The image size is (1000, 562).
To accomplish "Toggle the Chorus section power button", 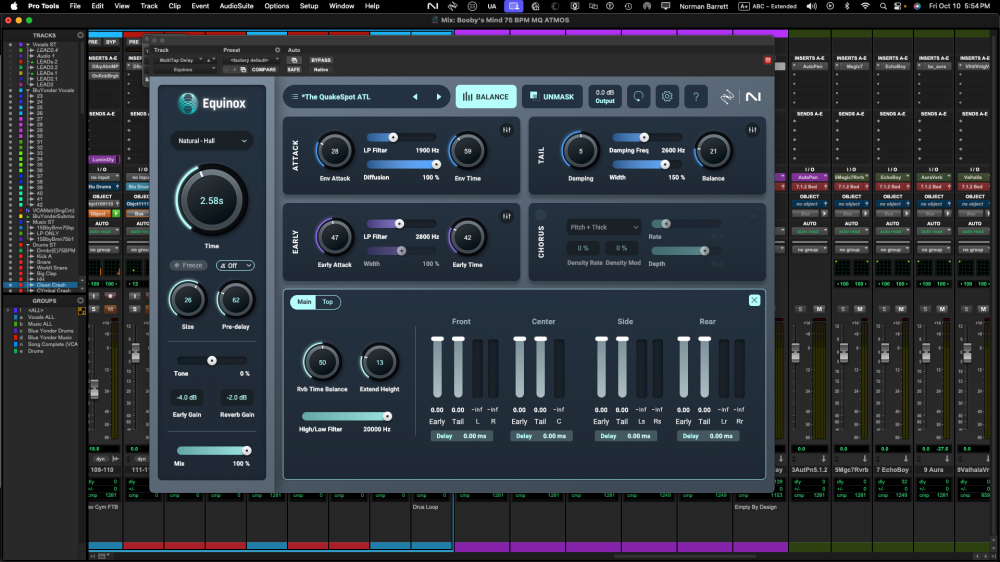I will [541, 215].
